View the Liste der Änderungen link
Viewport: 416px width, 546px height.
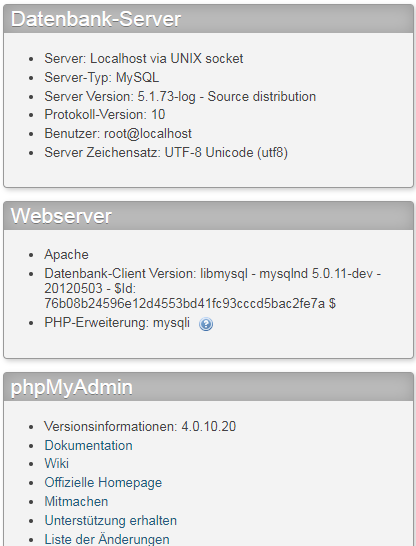click(x=107, y=539)
